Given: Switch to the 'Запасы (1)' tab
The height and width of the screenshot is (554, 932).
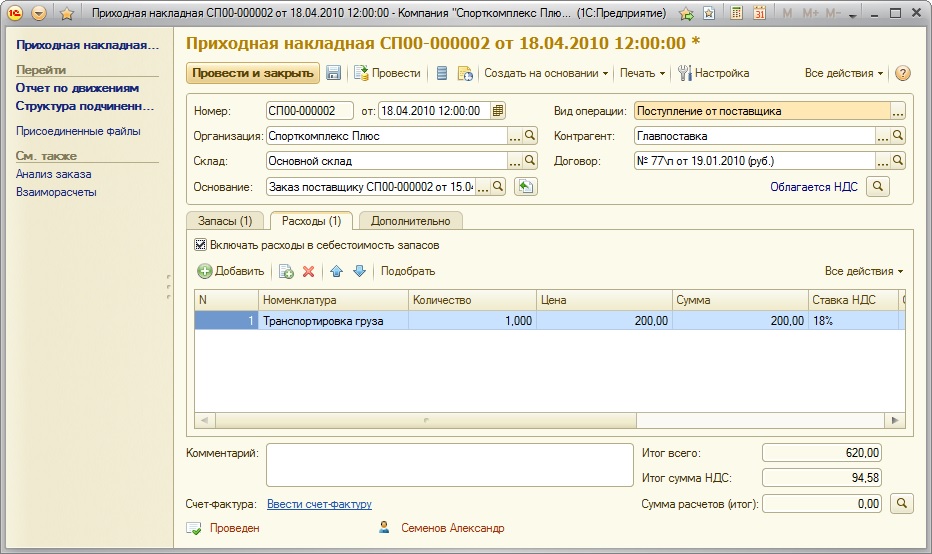Looking at the screenshot, I should click(225, 221).
